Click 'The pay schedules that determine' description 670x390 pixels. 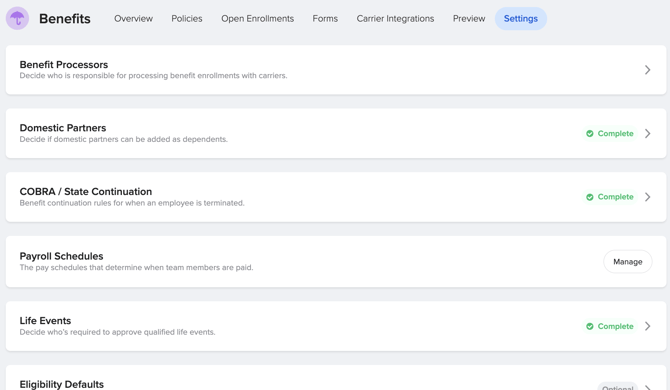pyautogui.click(x=136, y=267)
